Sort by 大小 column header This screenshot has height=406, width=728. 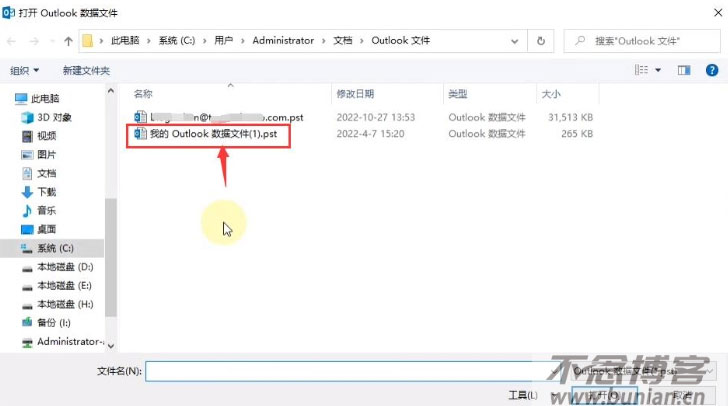click(x=551, y=94)
